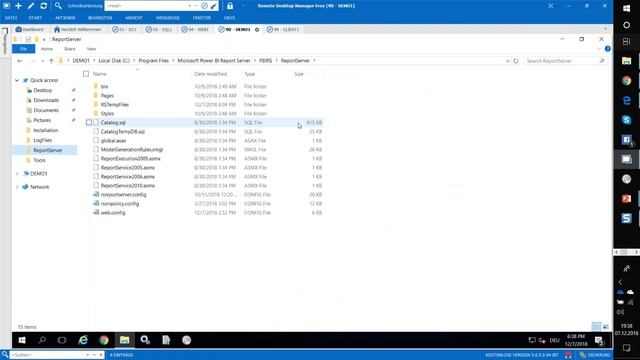Switch to the Herzlich Willkommen tab
The width and height of the screenshot is (640, 360).
point(78,29)
